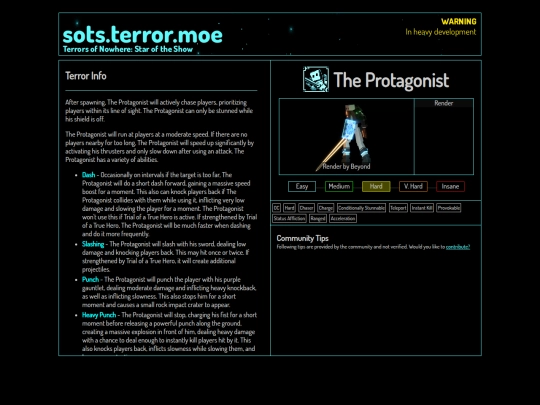Click the WARNING label in header
540x405 pixels.
pyautogui.click(x=459, y=22)
